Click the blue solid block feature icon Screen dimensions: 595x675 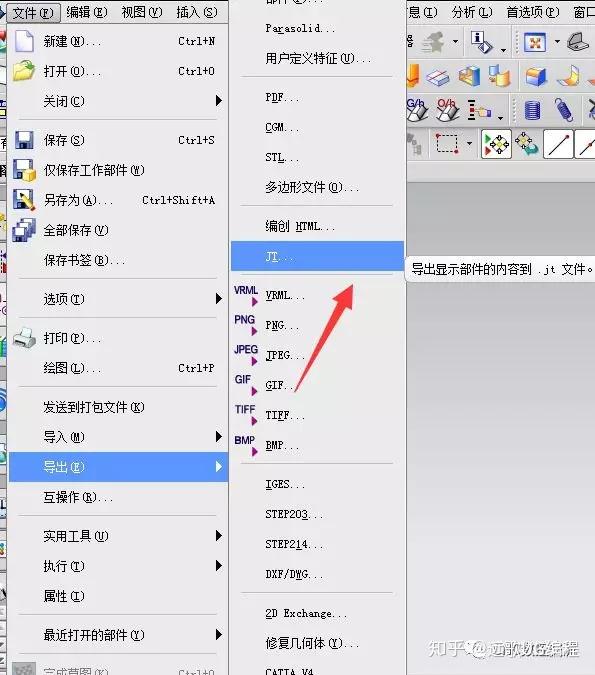[536, 77]
